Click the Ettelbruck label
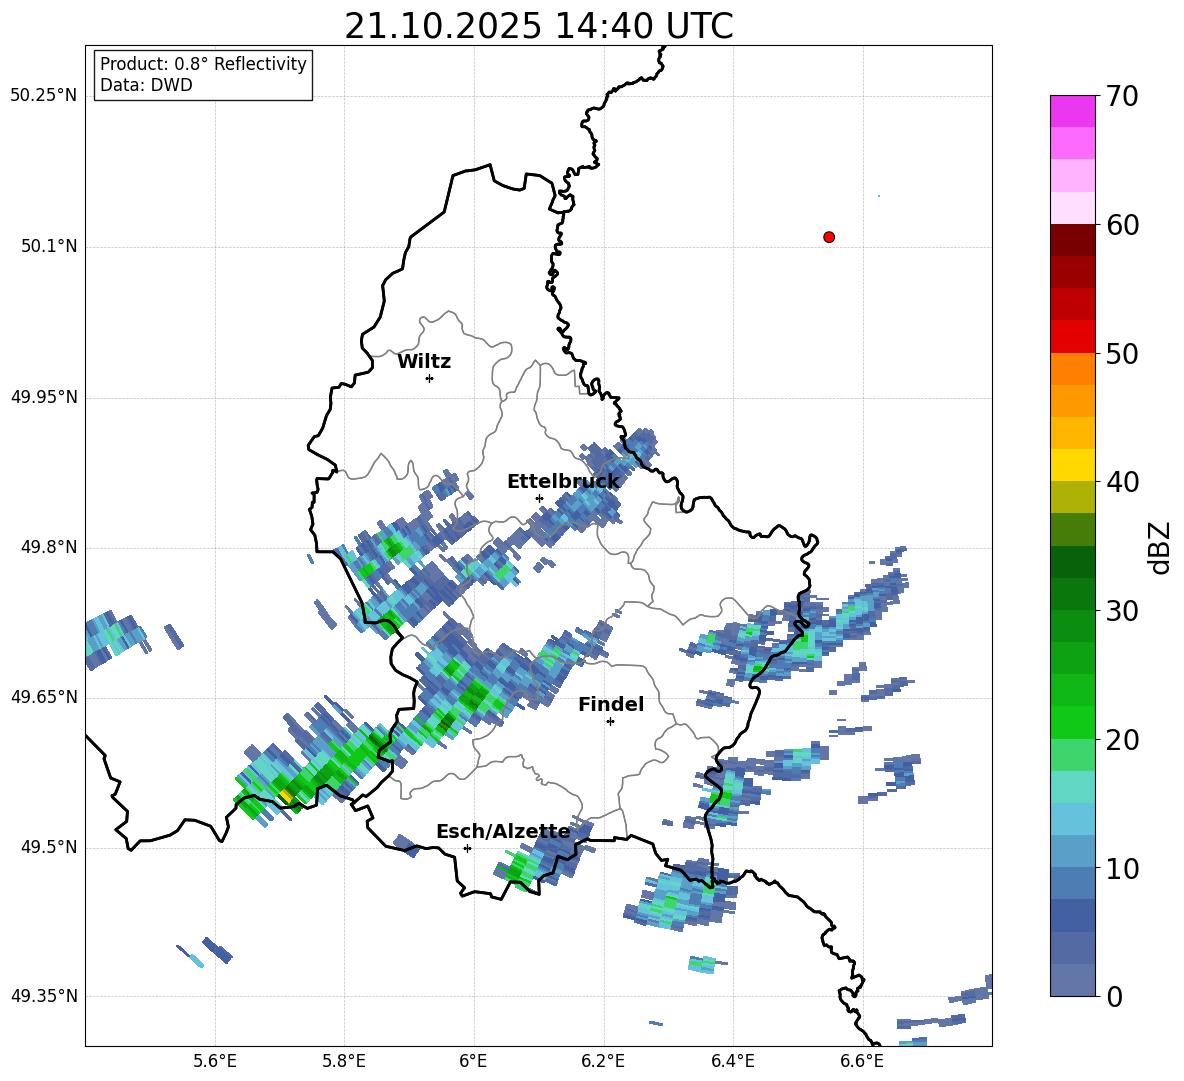 coord(563,482)
